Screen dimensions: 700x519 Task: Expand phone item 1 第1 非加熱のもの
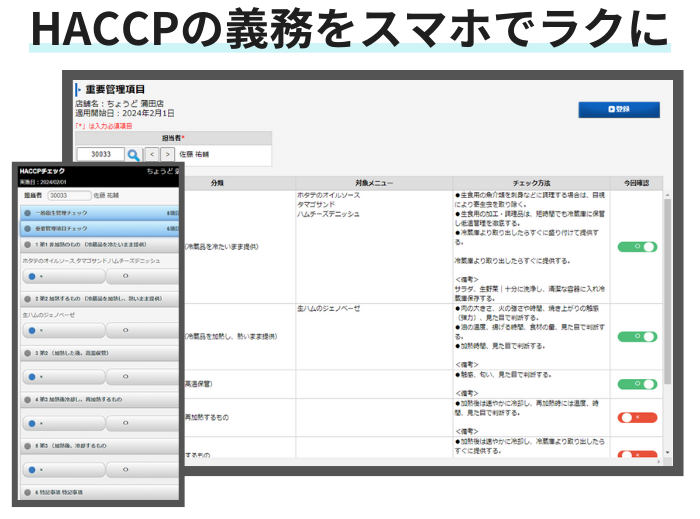pyautogui.click(x=100, y=245)
